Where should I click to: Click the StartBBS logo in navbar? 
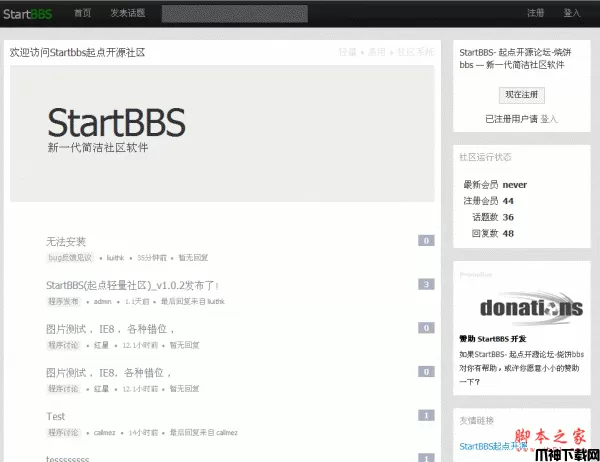click(x=28, y=14)
